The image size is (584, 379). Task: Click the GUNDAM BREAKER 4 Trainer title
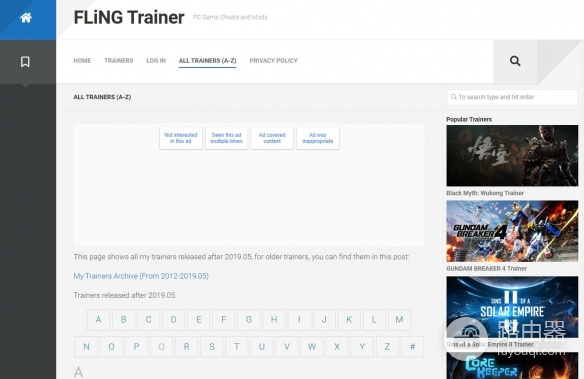tap(486, 268)
